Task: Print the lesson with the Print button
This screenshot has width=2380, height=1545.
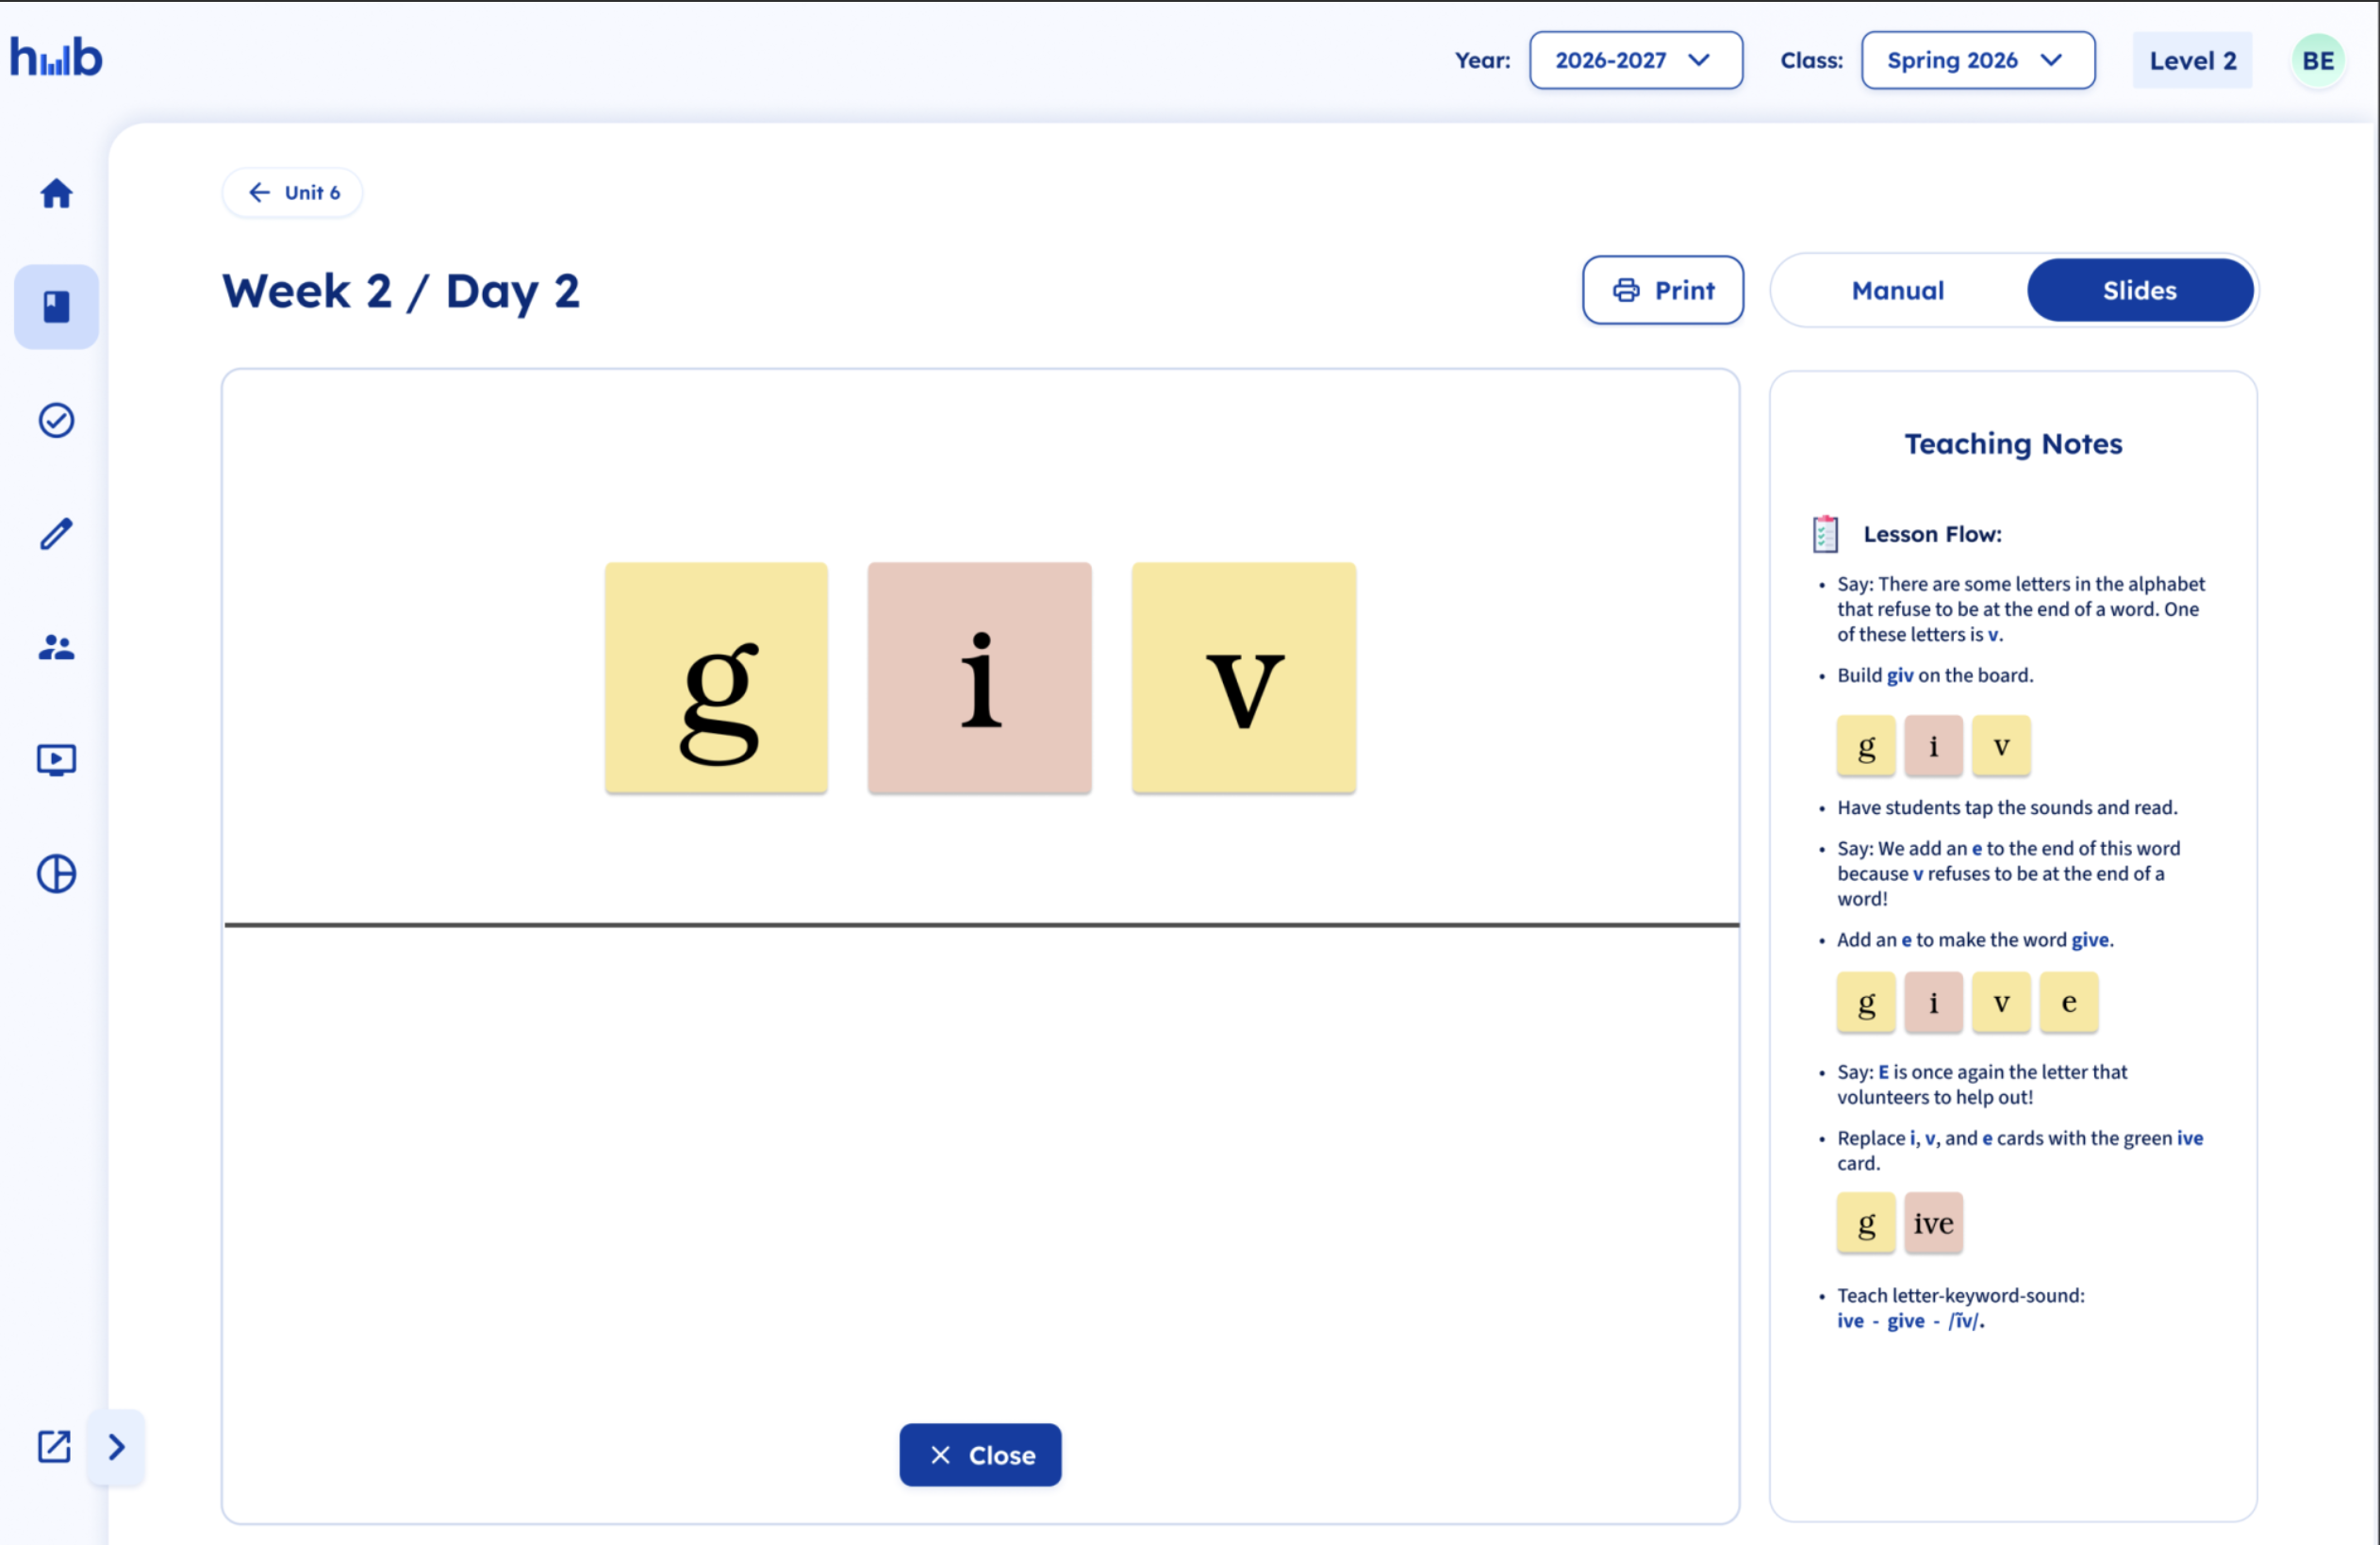Action: pos(1662,290)
